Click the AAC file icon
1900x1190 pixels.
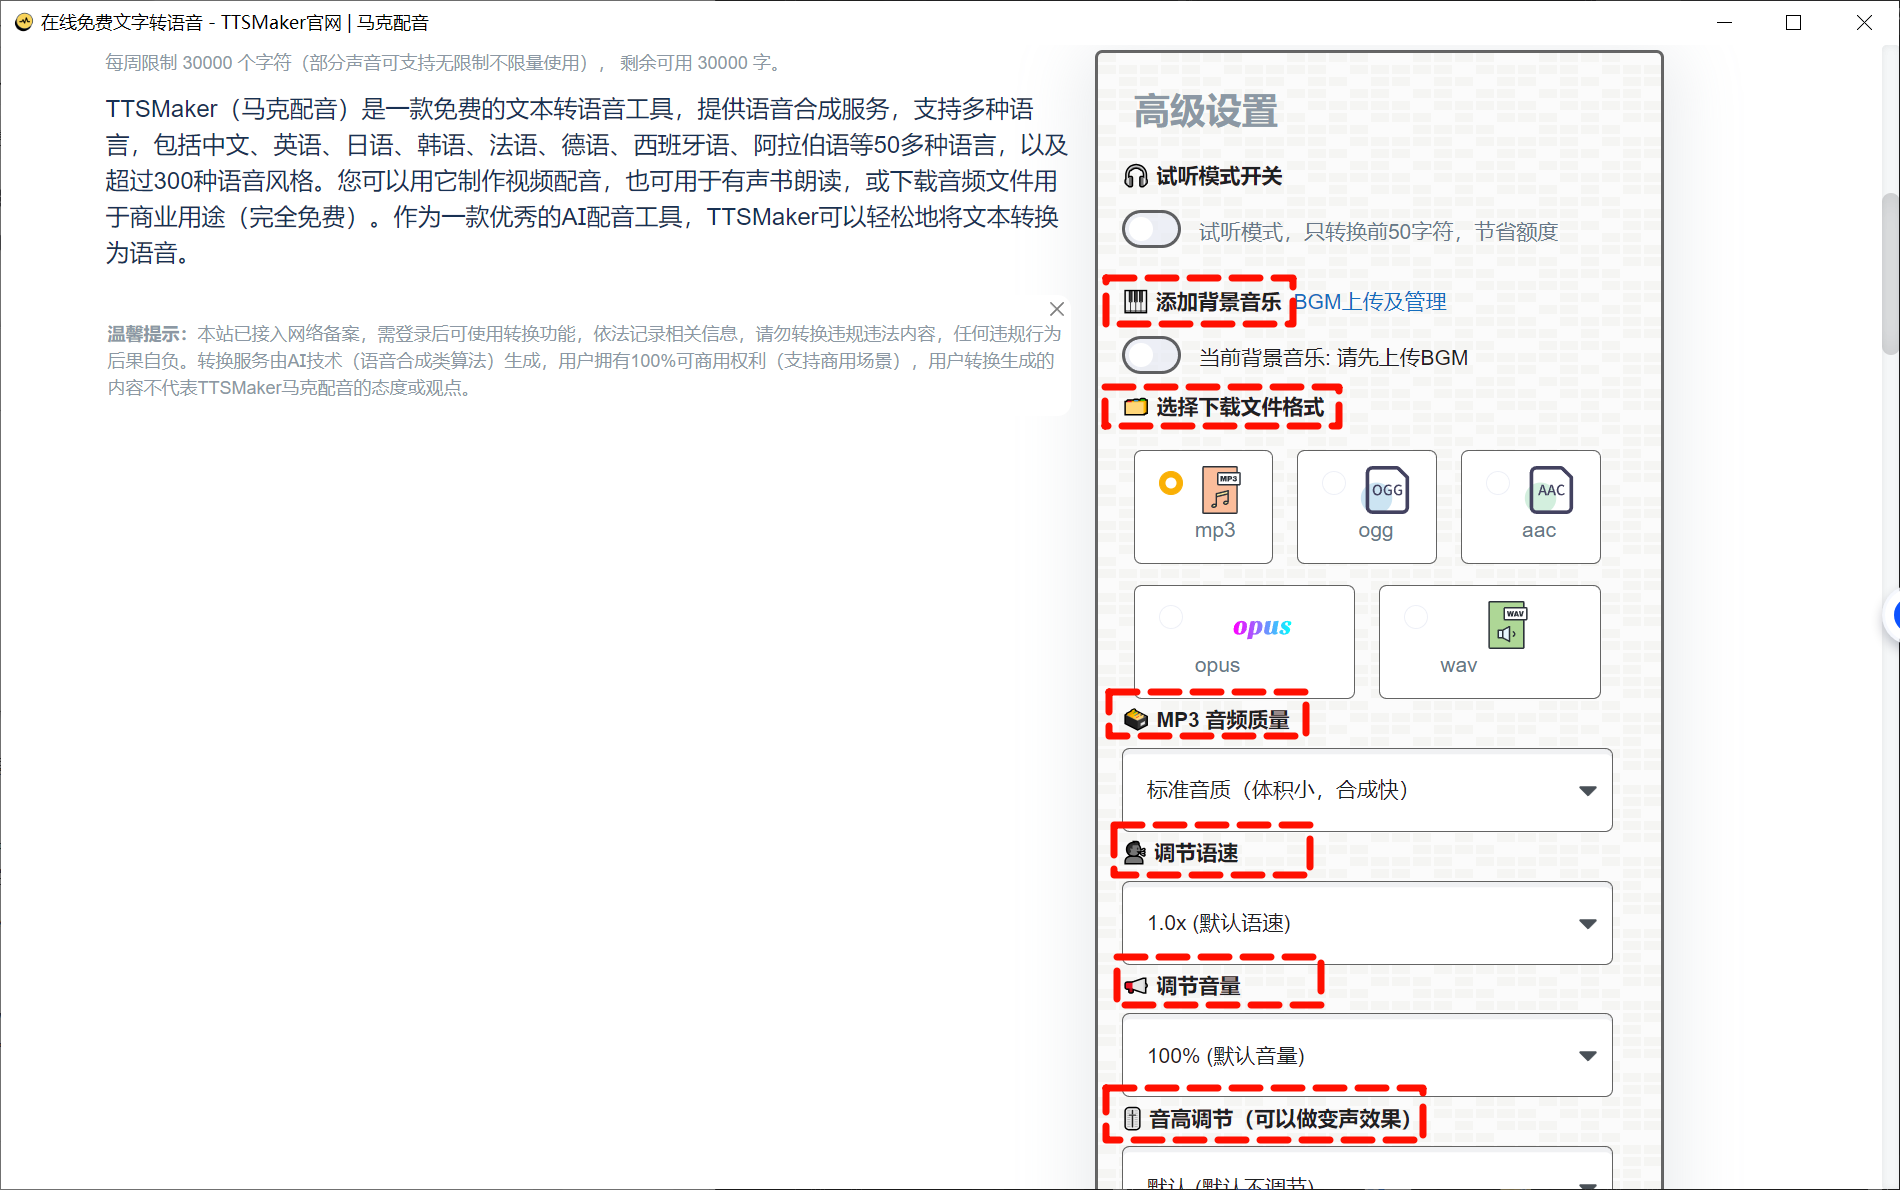(x=1550, y=490)
